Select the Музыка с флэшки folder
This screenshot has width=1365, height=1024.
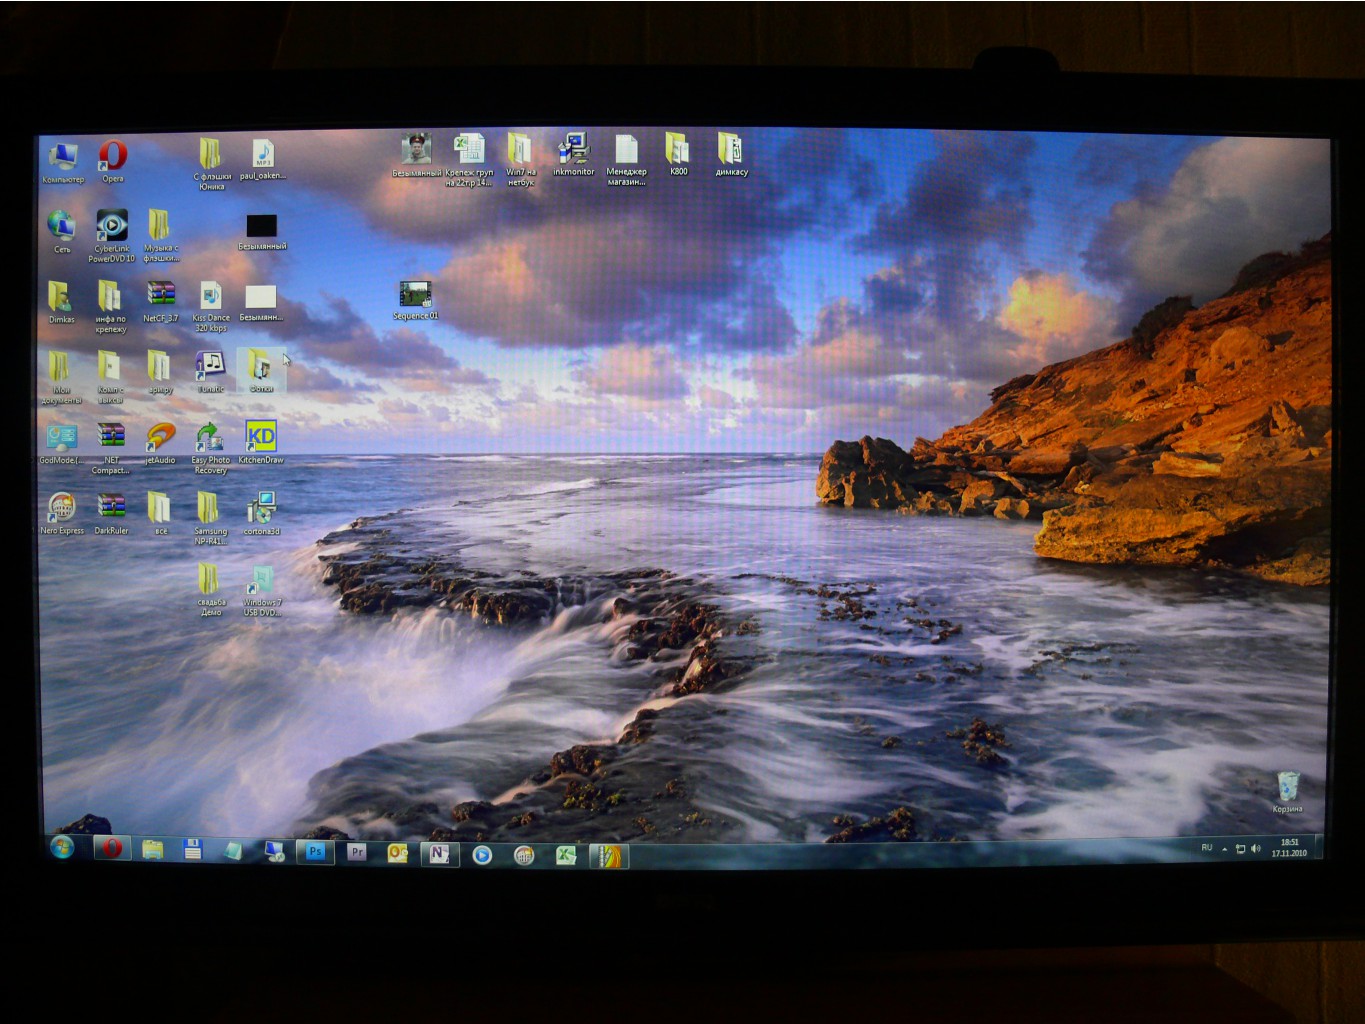(160, 236)
